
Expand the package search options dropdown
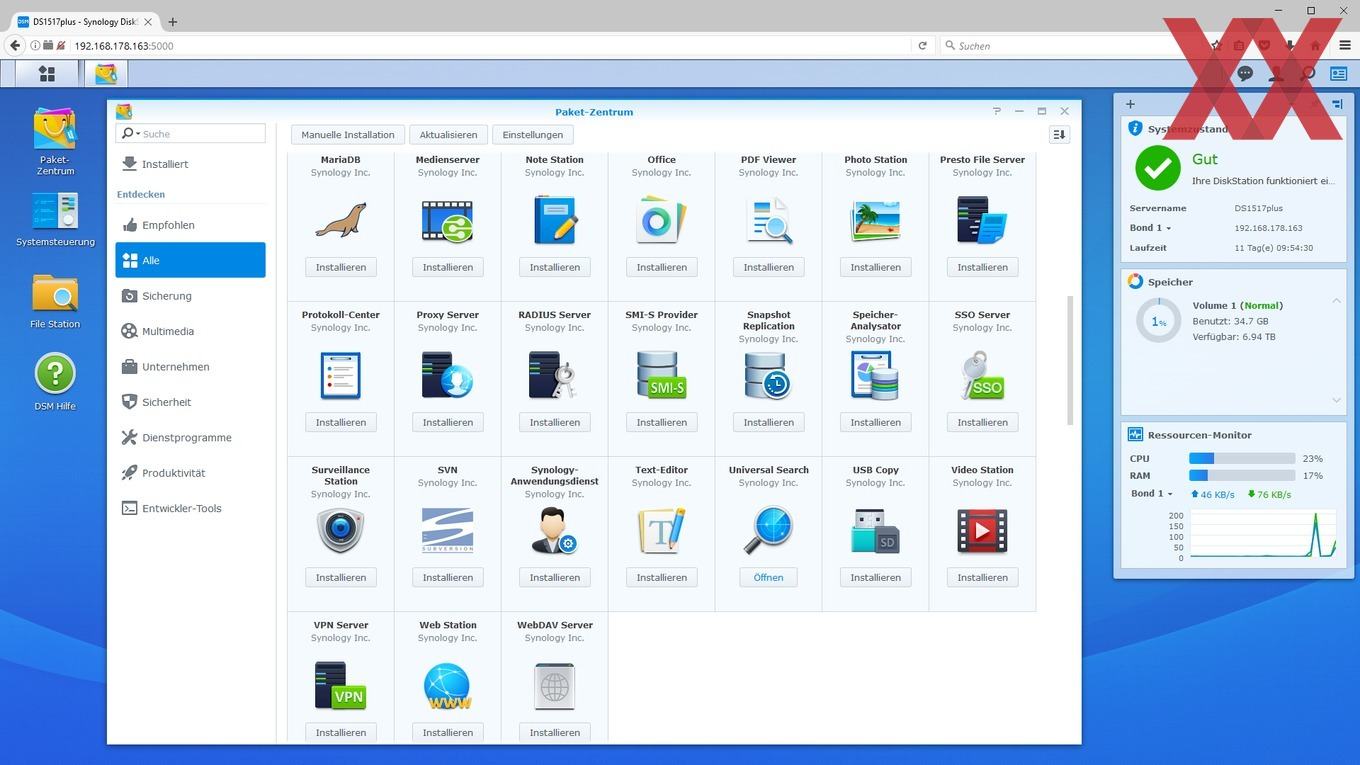(130, 133)
